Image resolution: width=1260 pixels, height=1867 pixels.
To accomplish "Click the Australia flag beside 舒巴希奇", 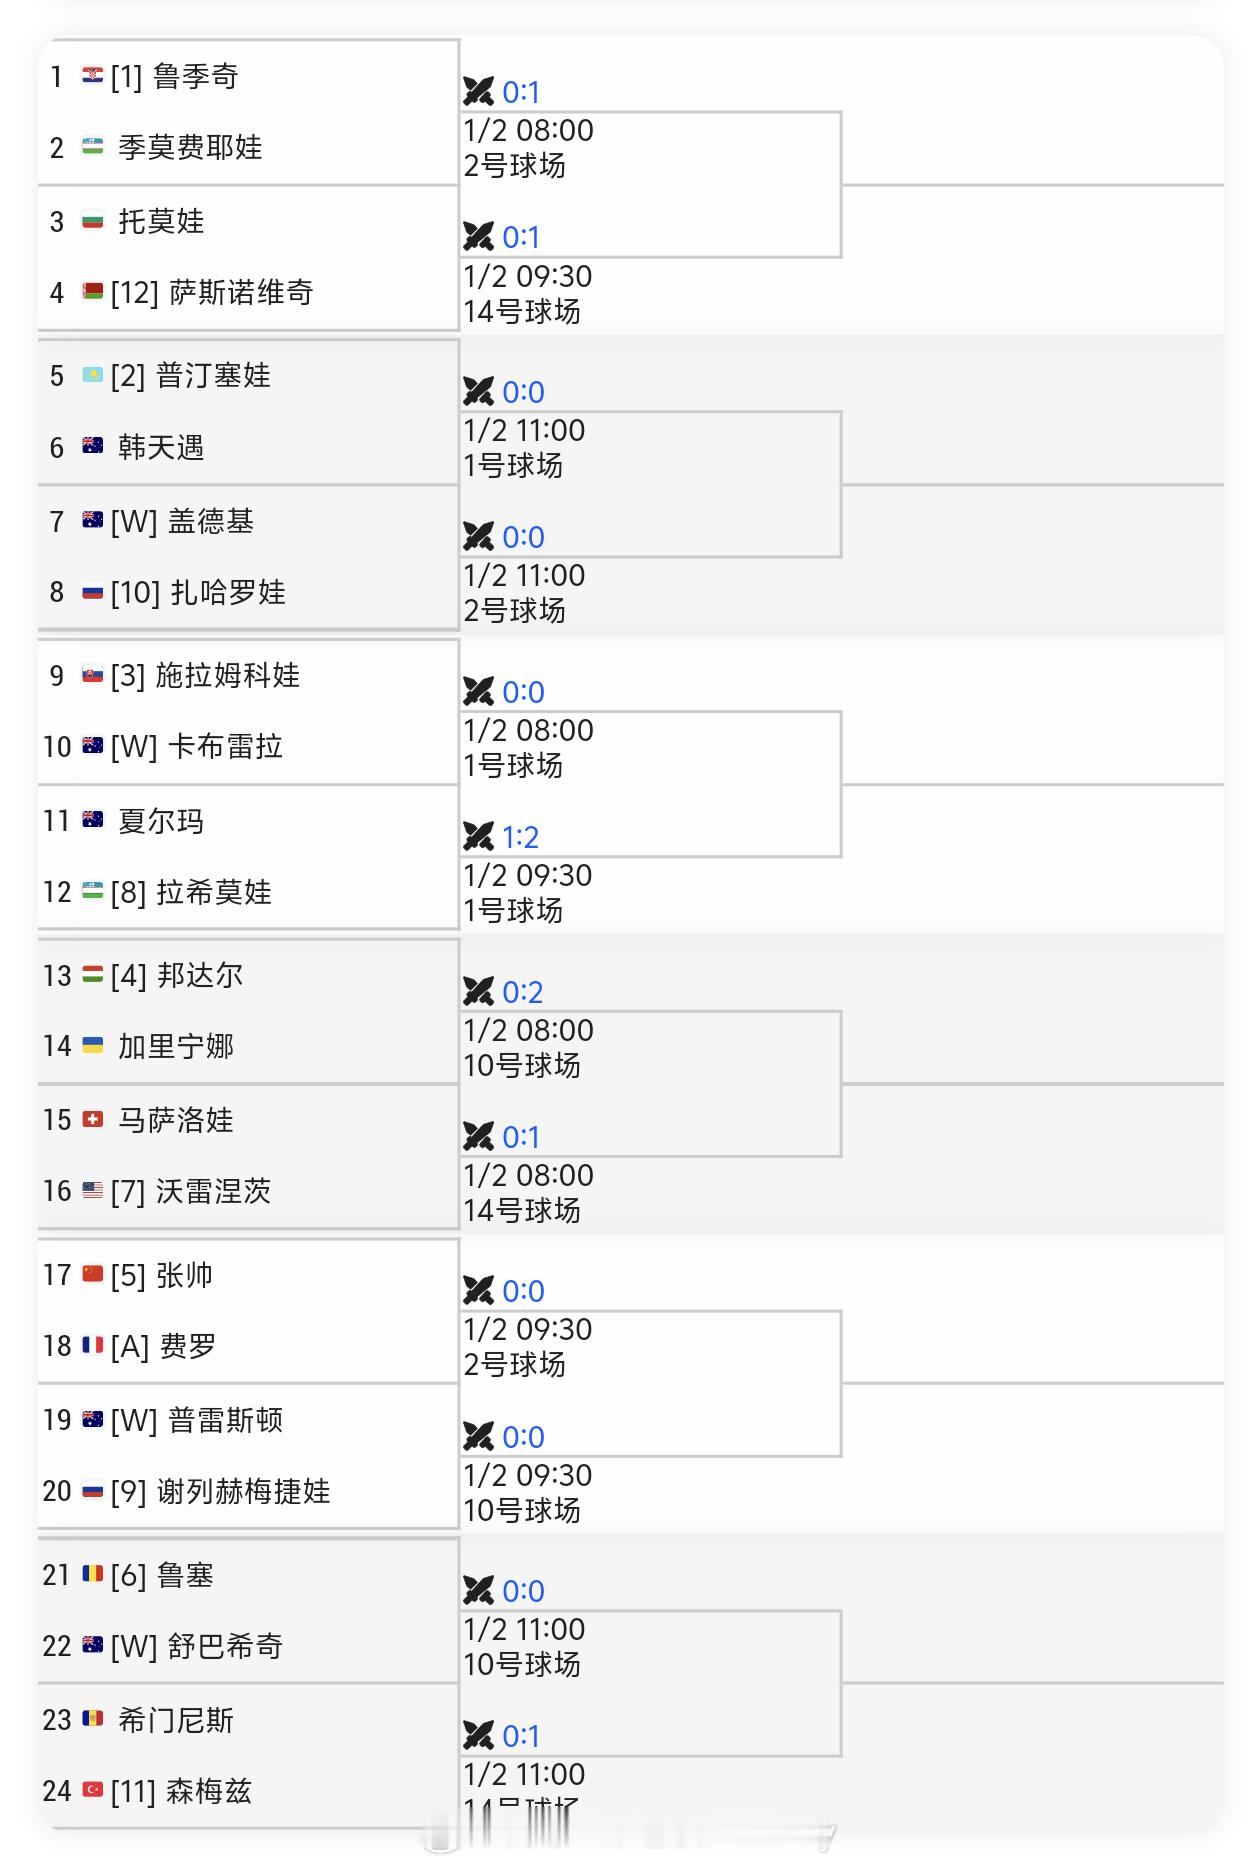I will (94, 1646).
